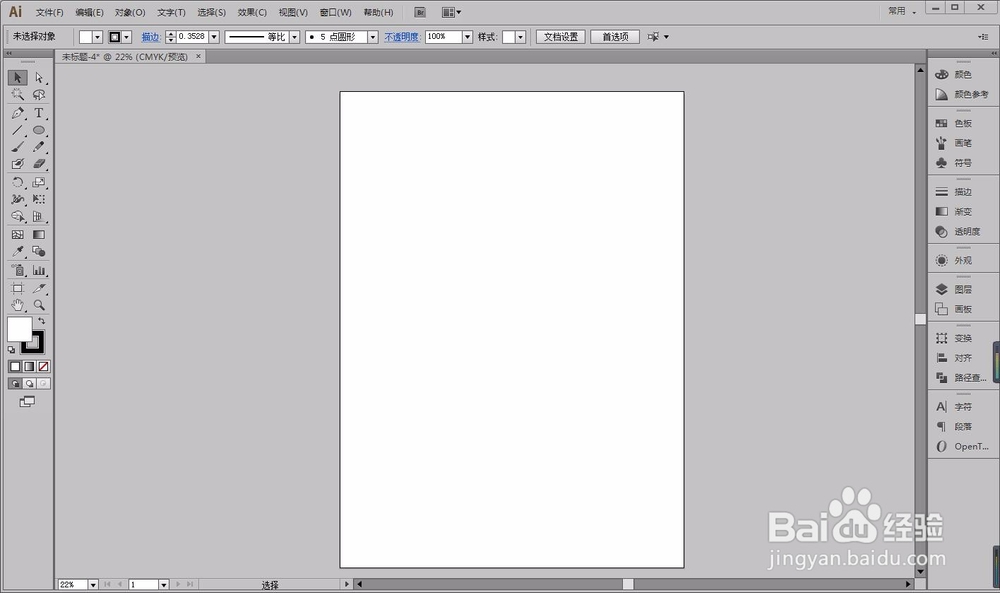The height and width of the screenshot is (593, 1000).
Task: Select the Gradient tool
Action: tap(39, 235)
